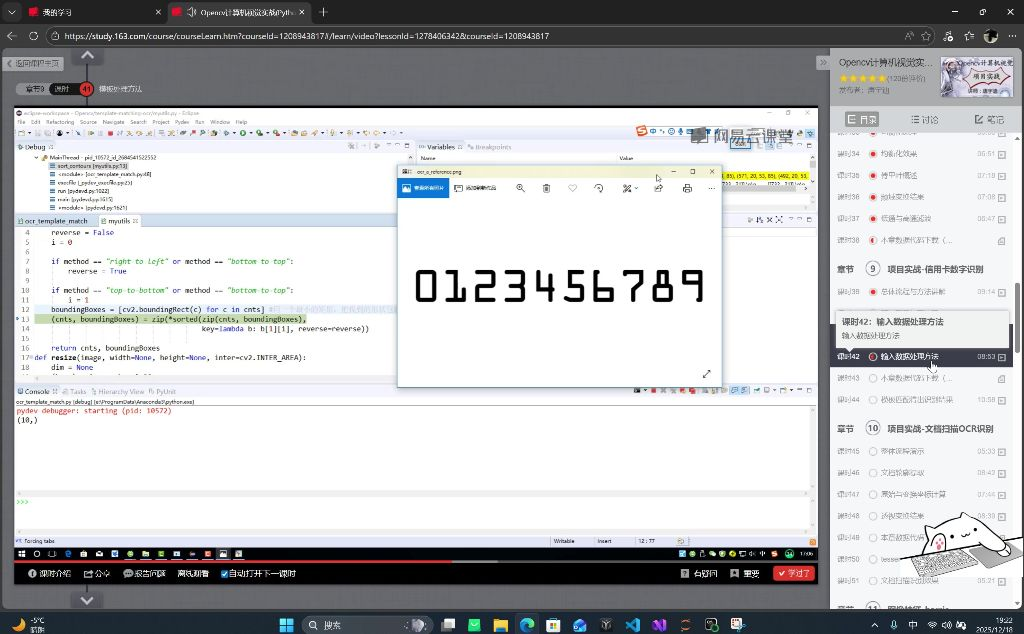Open 课时介绍 lesson introduction
This screenshot has height=634, width=1024.
click(x=50, y=574)
